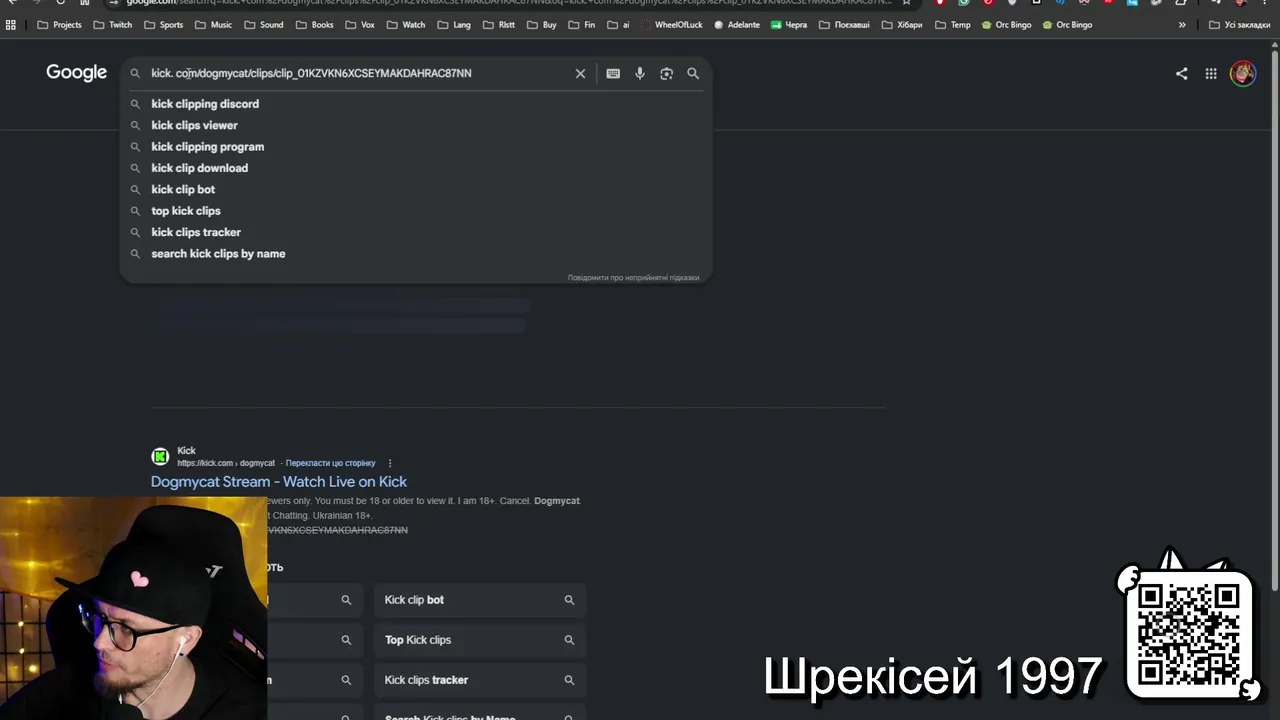1280x720 pixels.
Task: Click the share icon near the Google apps grid
Action: point(1182,73)
